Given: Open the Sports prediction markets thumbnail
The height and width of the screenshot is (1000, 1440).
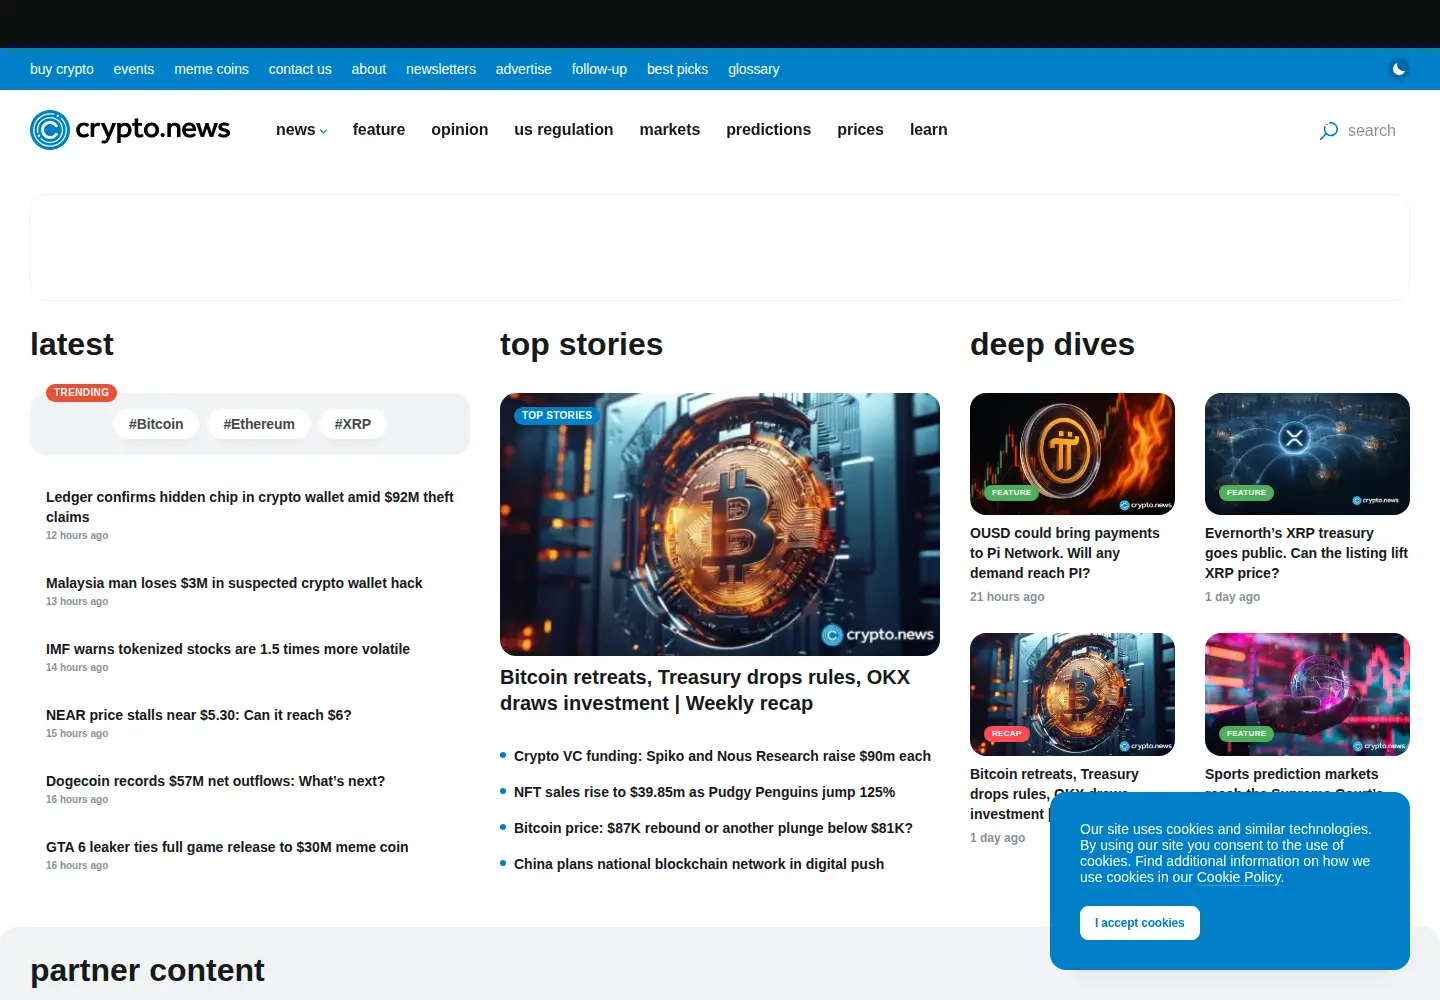Looking at the screenshot, I should pos(1308,694).
